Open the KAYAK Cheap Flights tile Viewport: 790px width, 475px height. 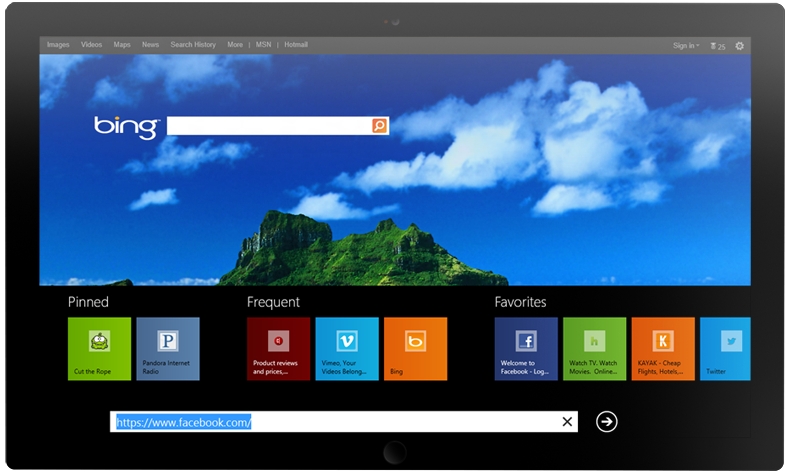tap(663, 349)
